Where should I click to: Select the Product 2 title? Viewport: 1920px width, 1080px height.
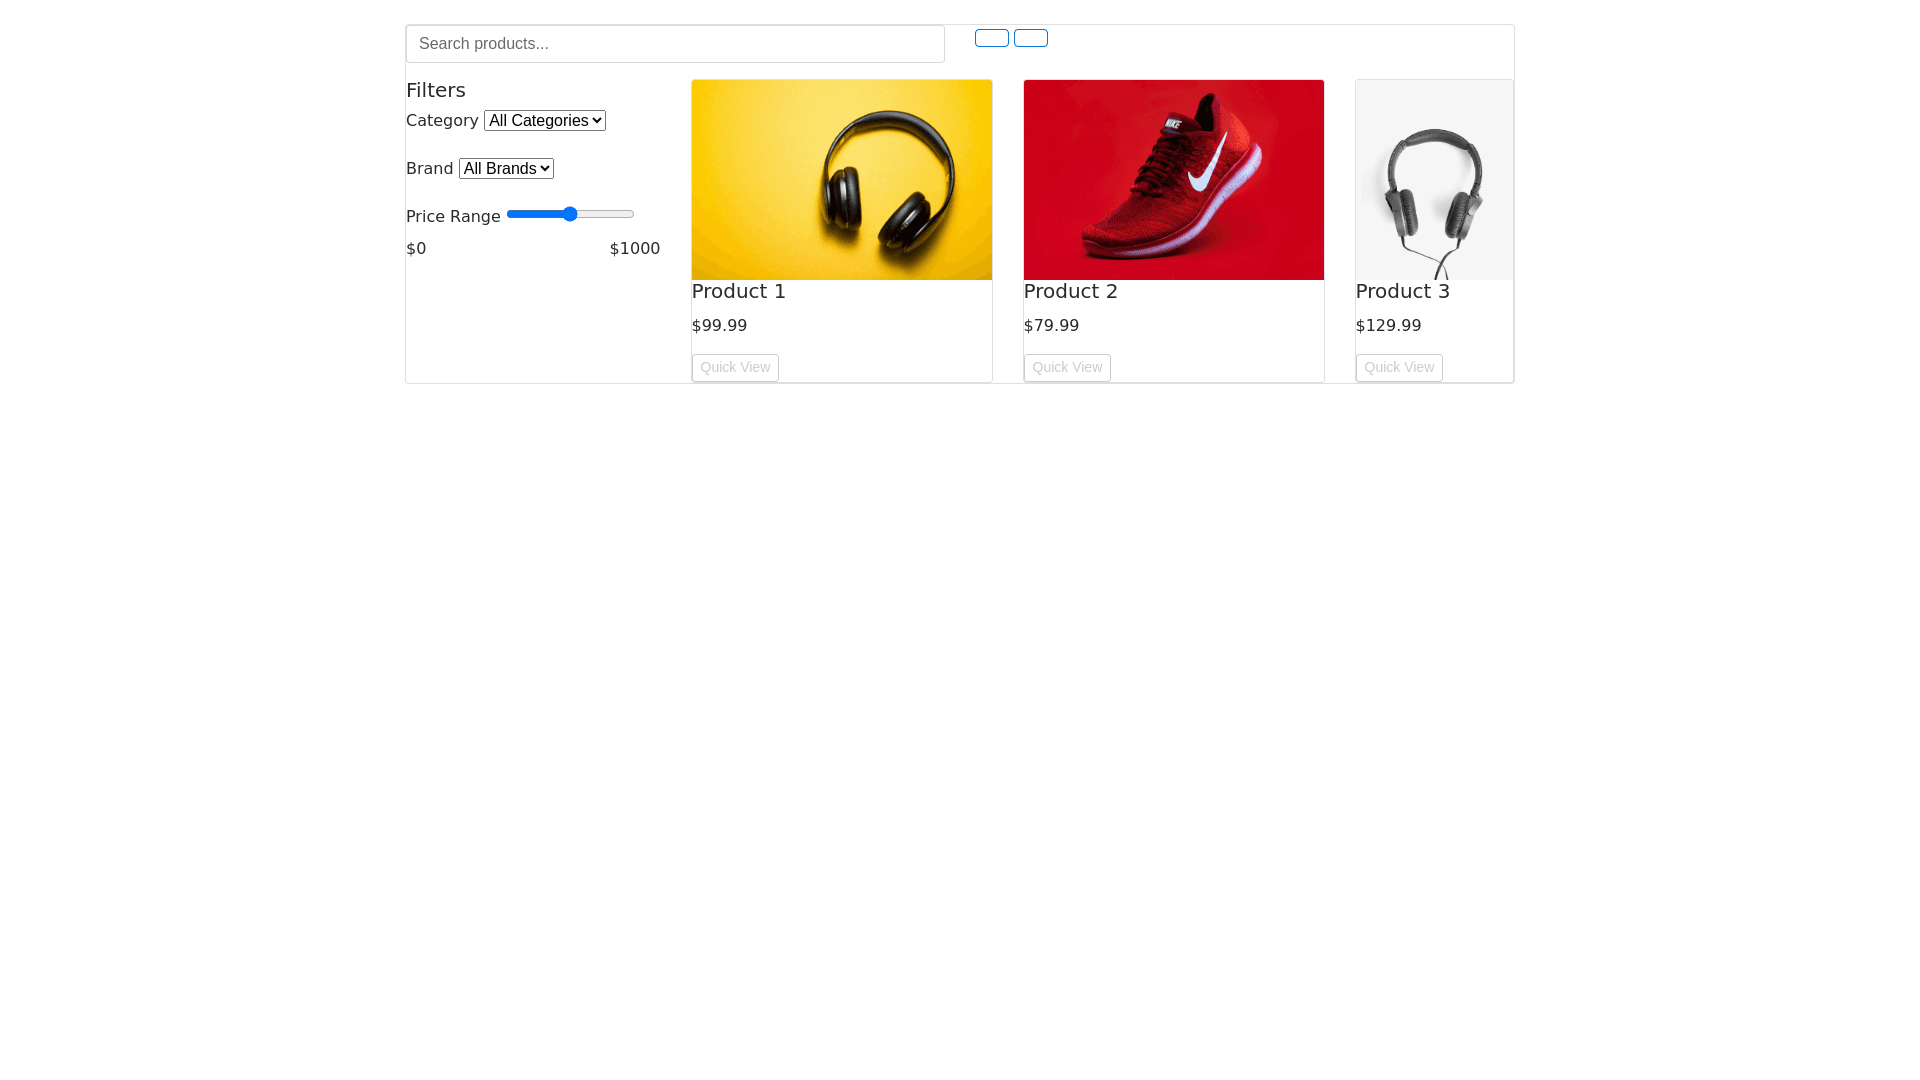[x=1070, y=291]
